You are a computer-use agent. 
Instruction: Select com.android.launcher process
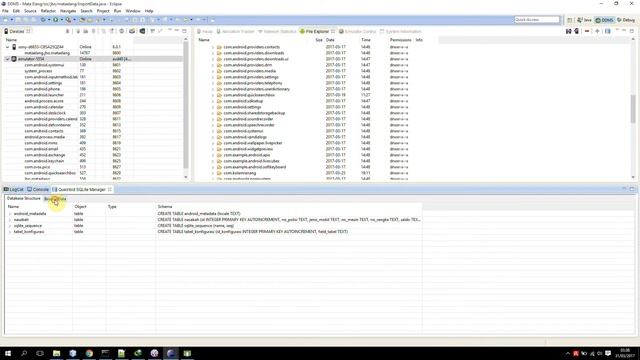(x=44, y=95)
